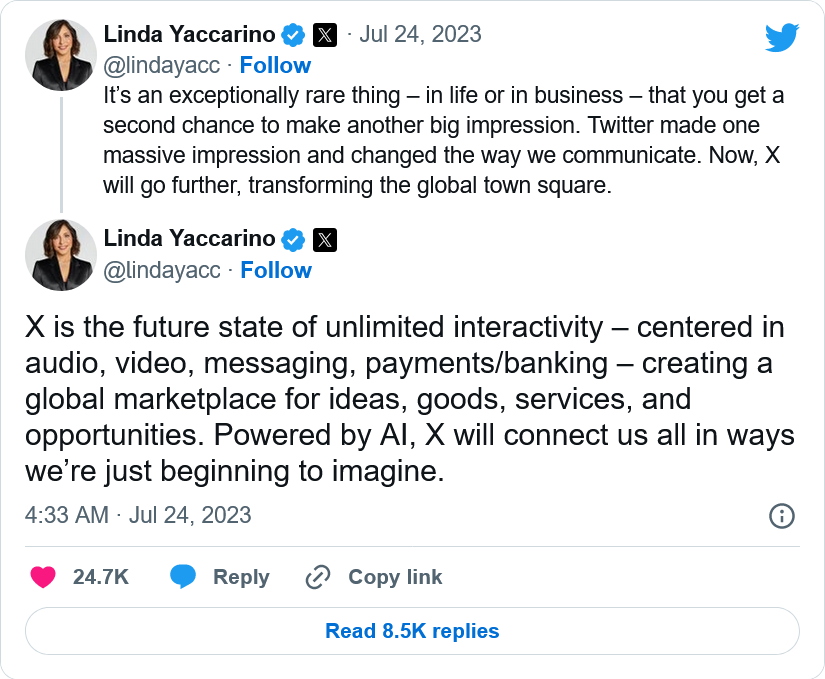Follow @lindayacc from the top tweet
Screen dimensions: 825x679
(275, 65)
